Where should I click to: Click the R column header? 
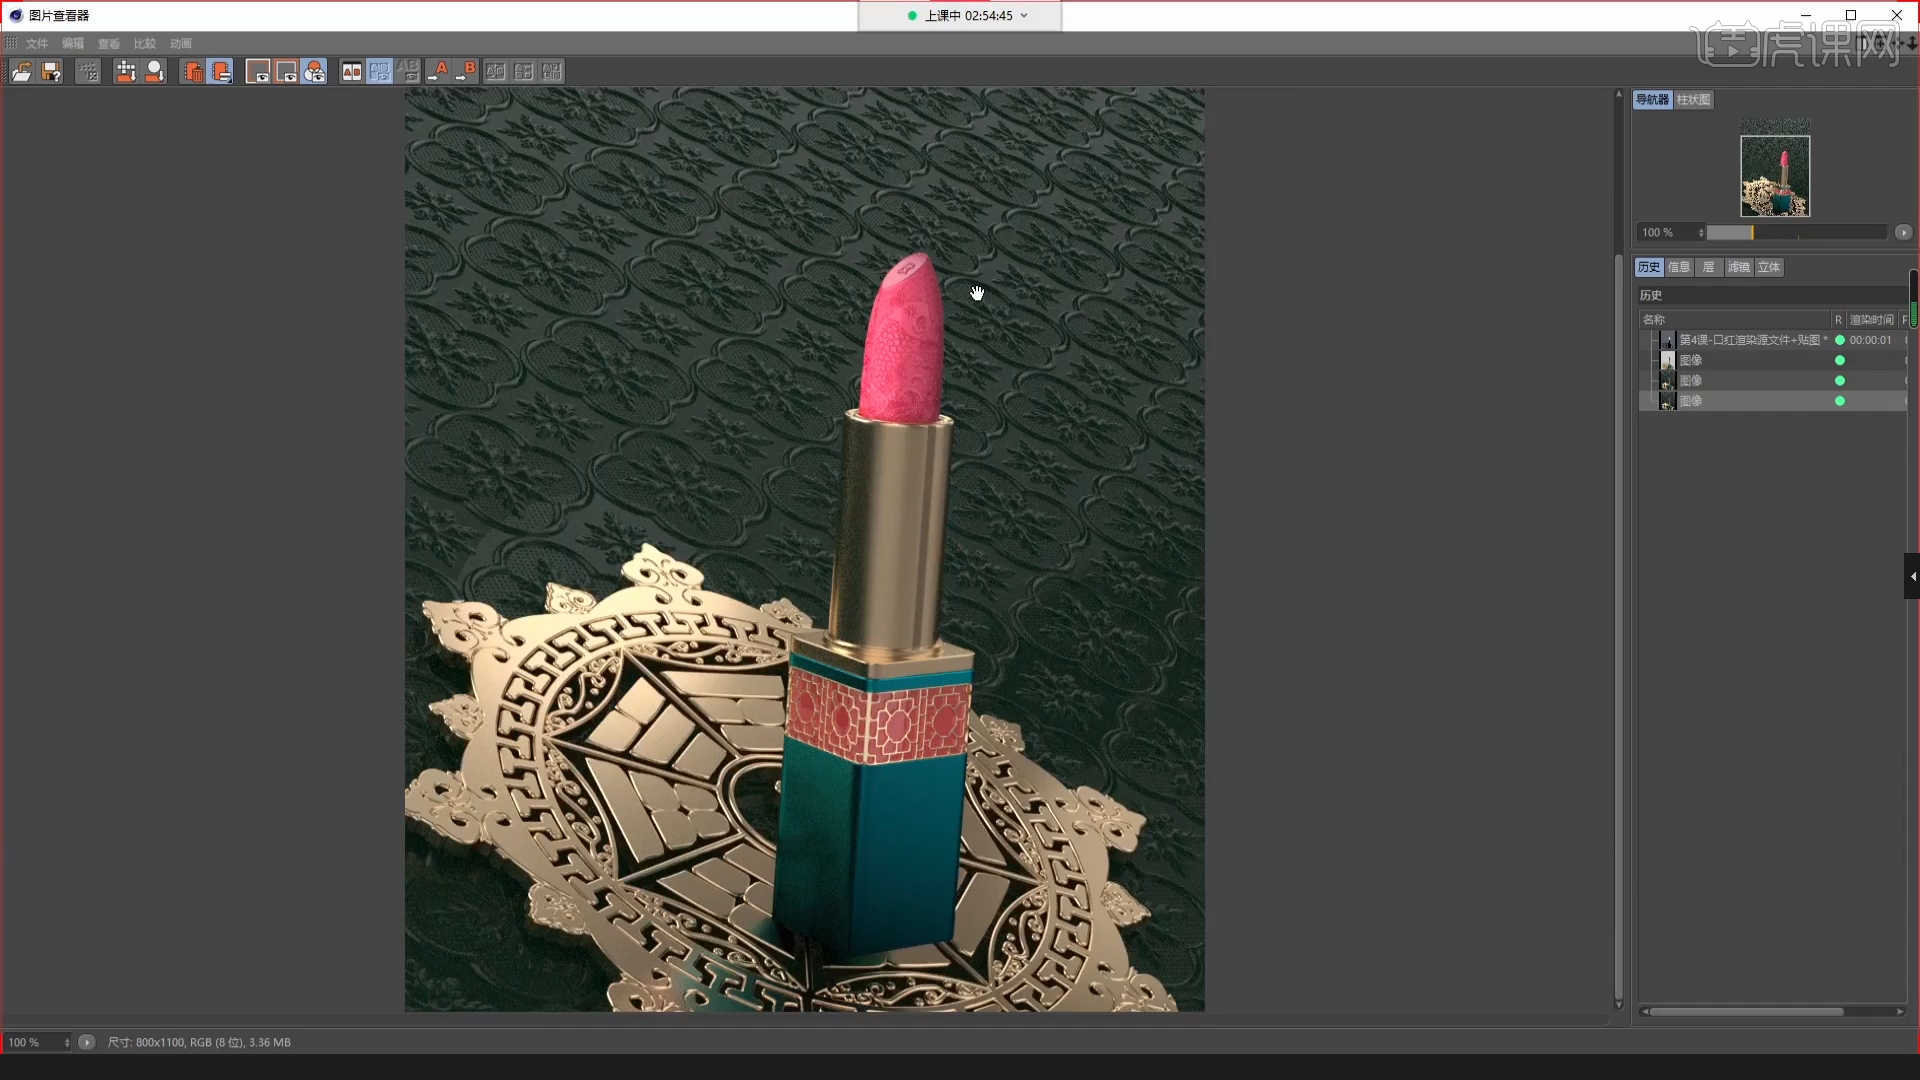(1838, 320)
